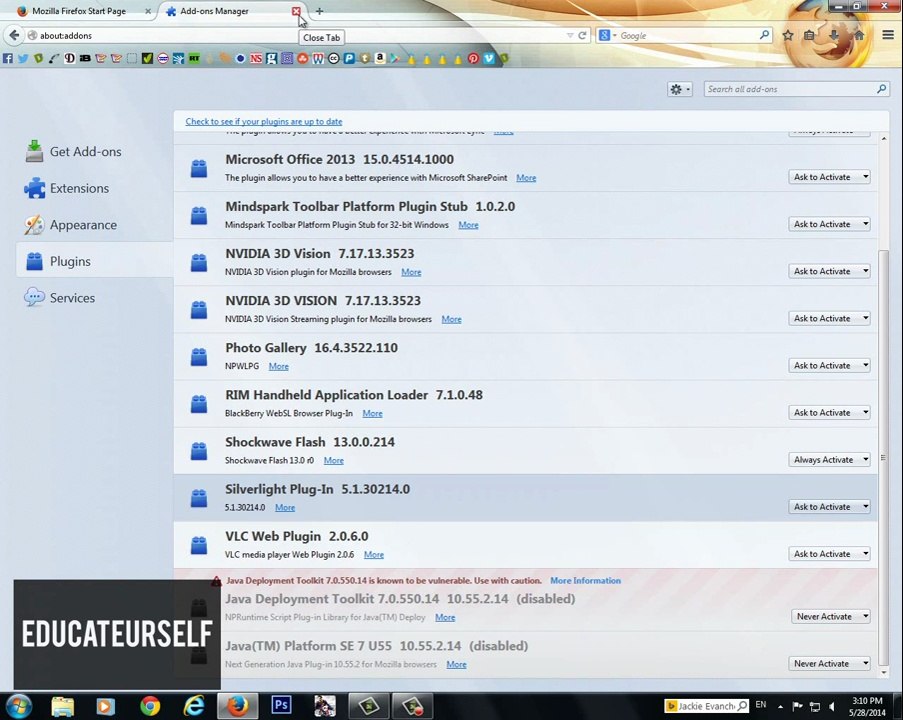Open the Twitter bookmark icon
903x720 pixels.
[x=23, y=58]
